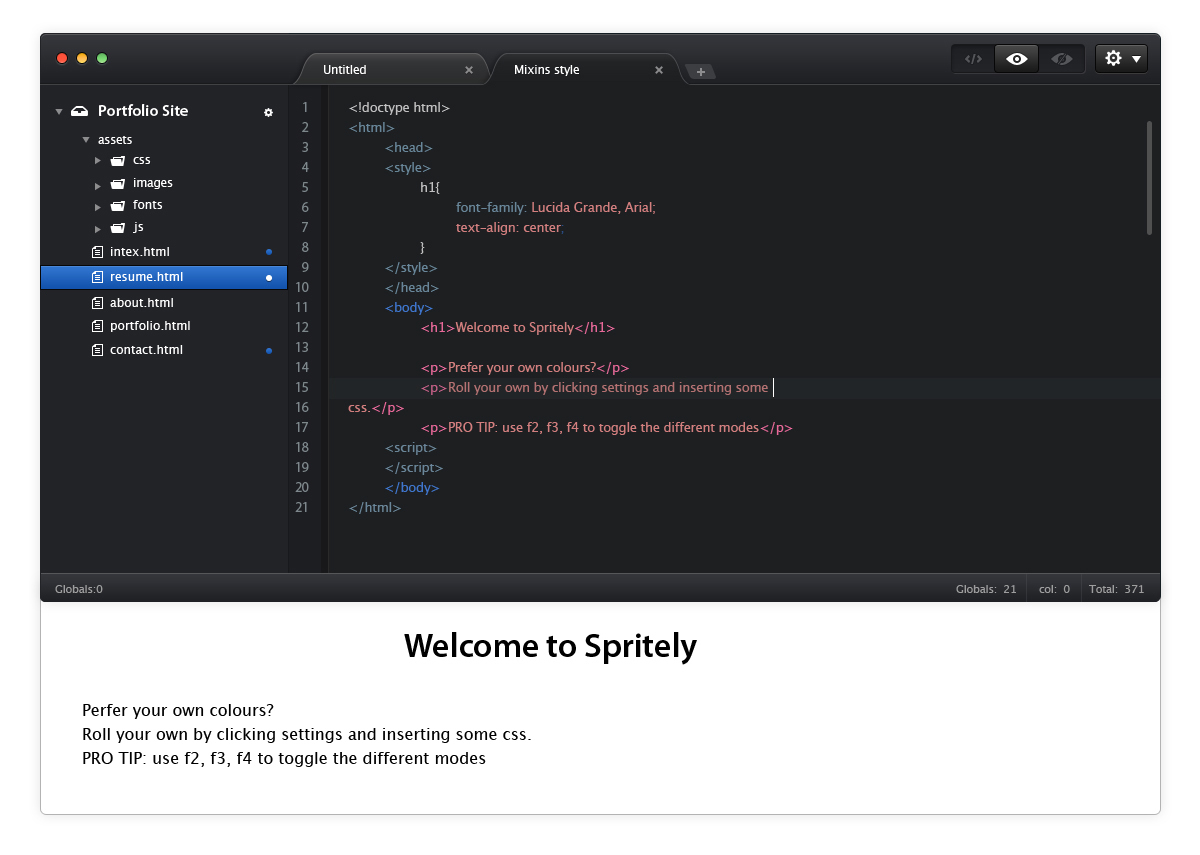
Task: Click the closing html tag line
Action: point(375,507)
